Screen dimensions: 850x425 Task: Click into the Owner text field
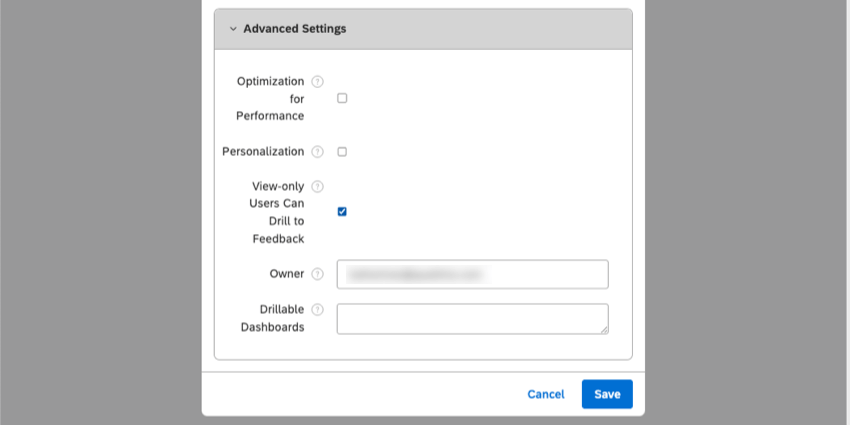tap(472, 274)
